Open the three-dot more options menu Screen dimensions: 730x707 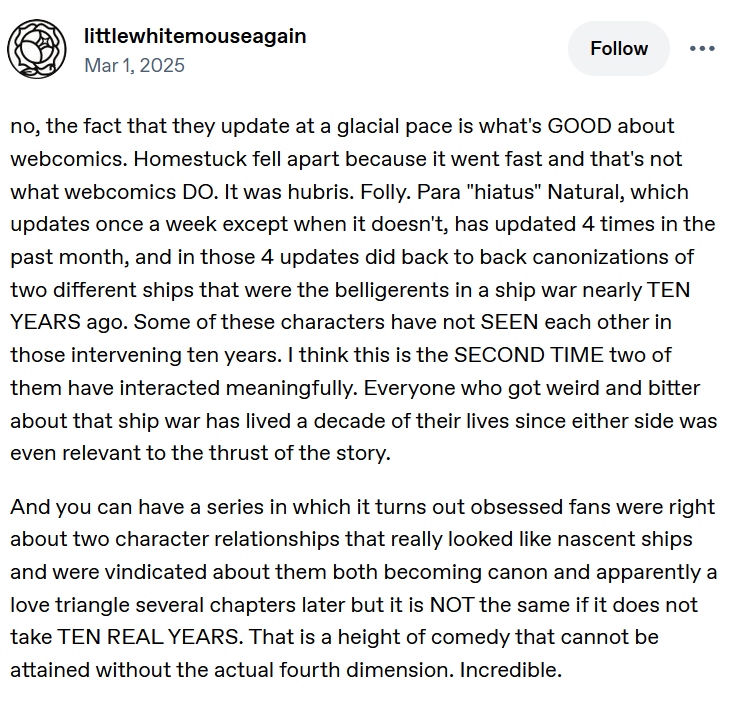(702, 48)
